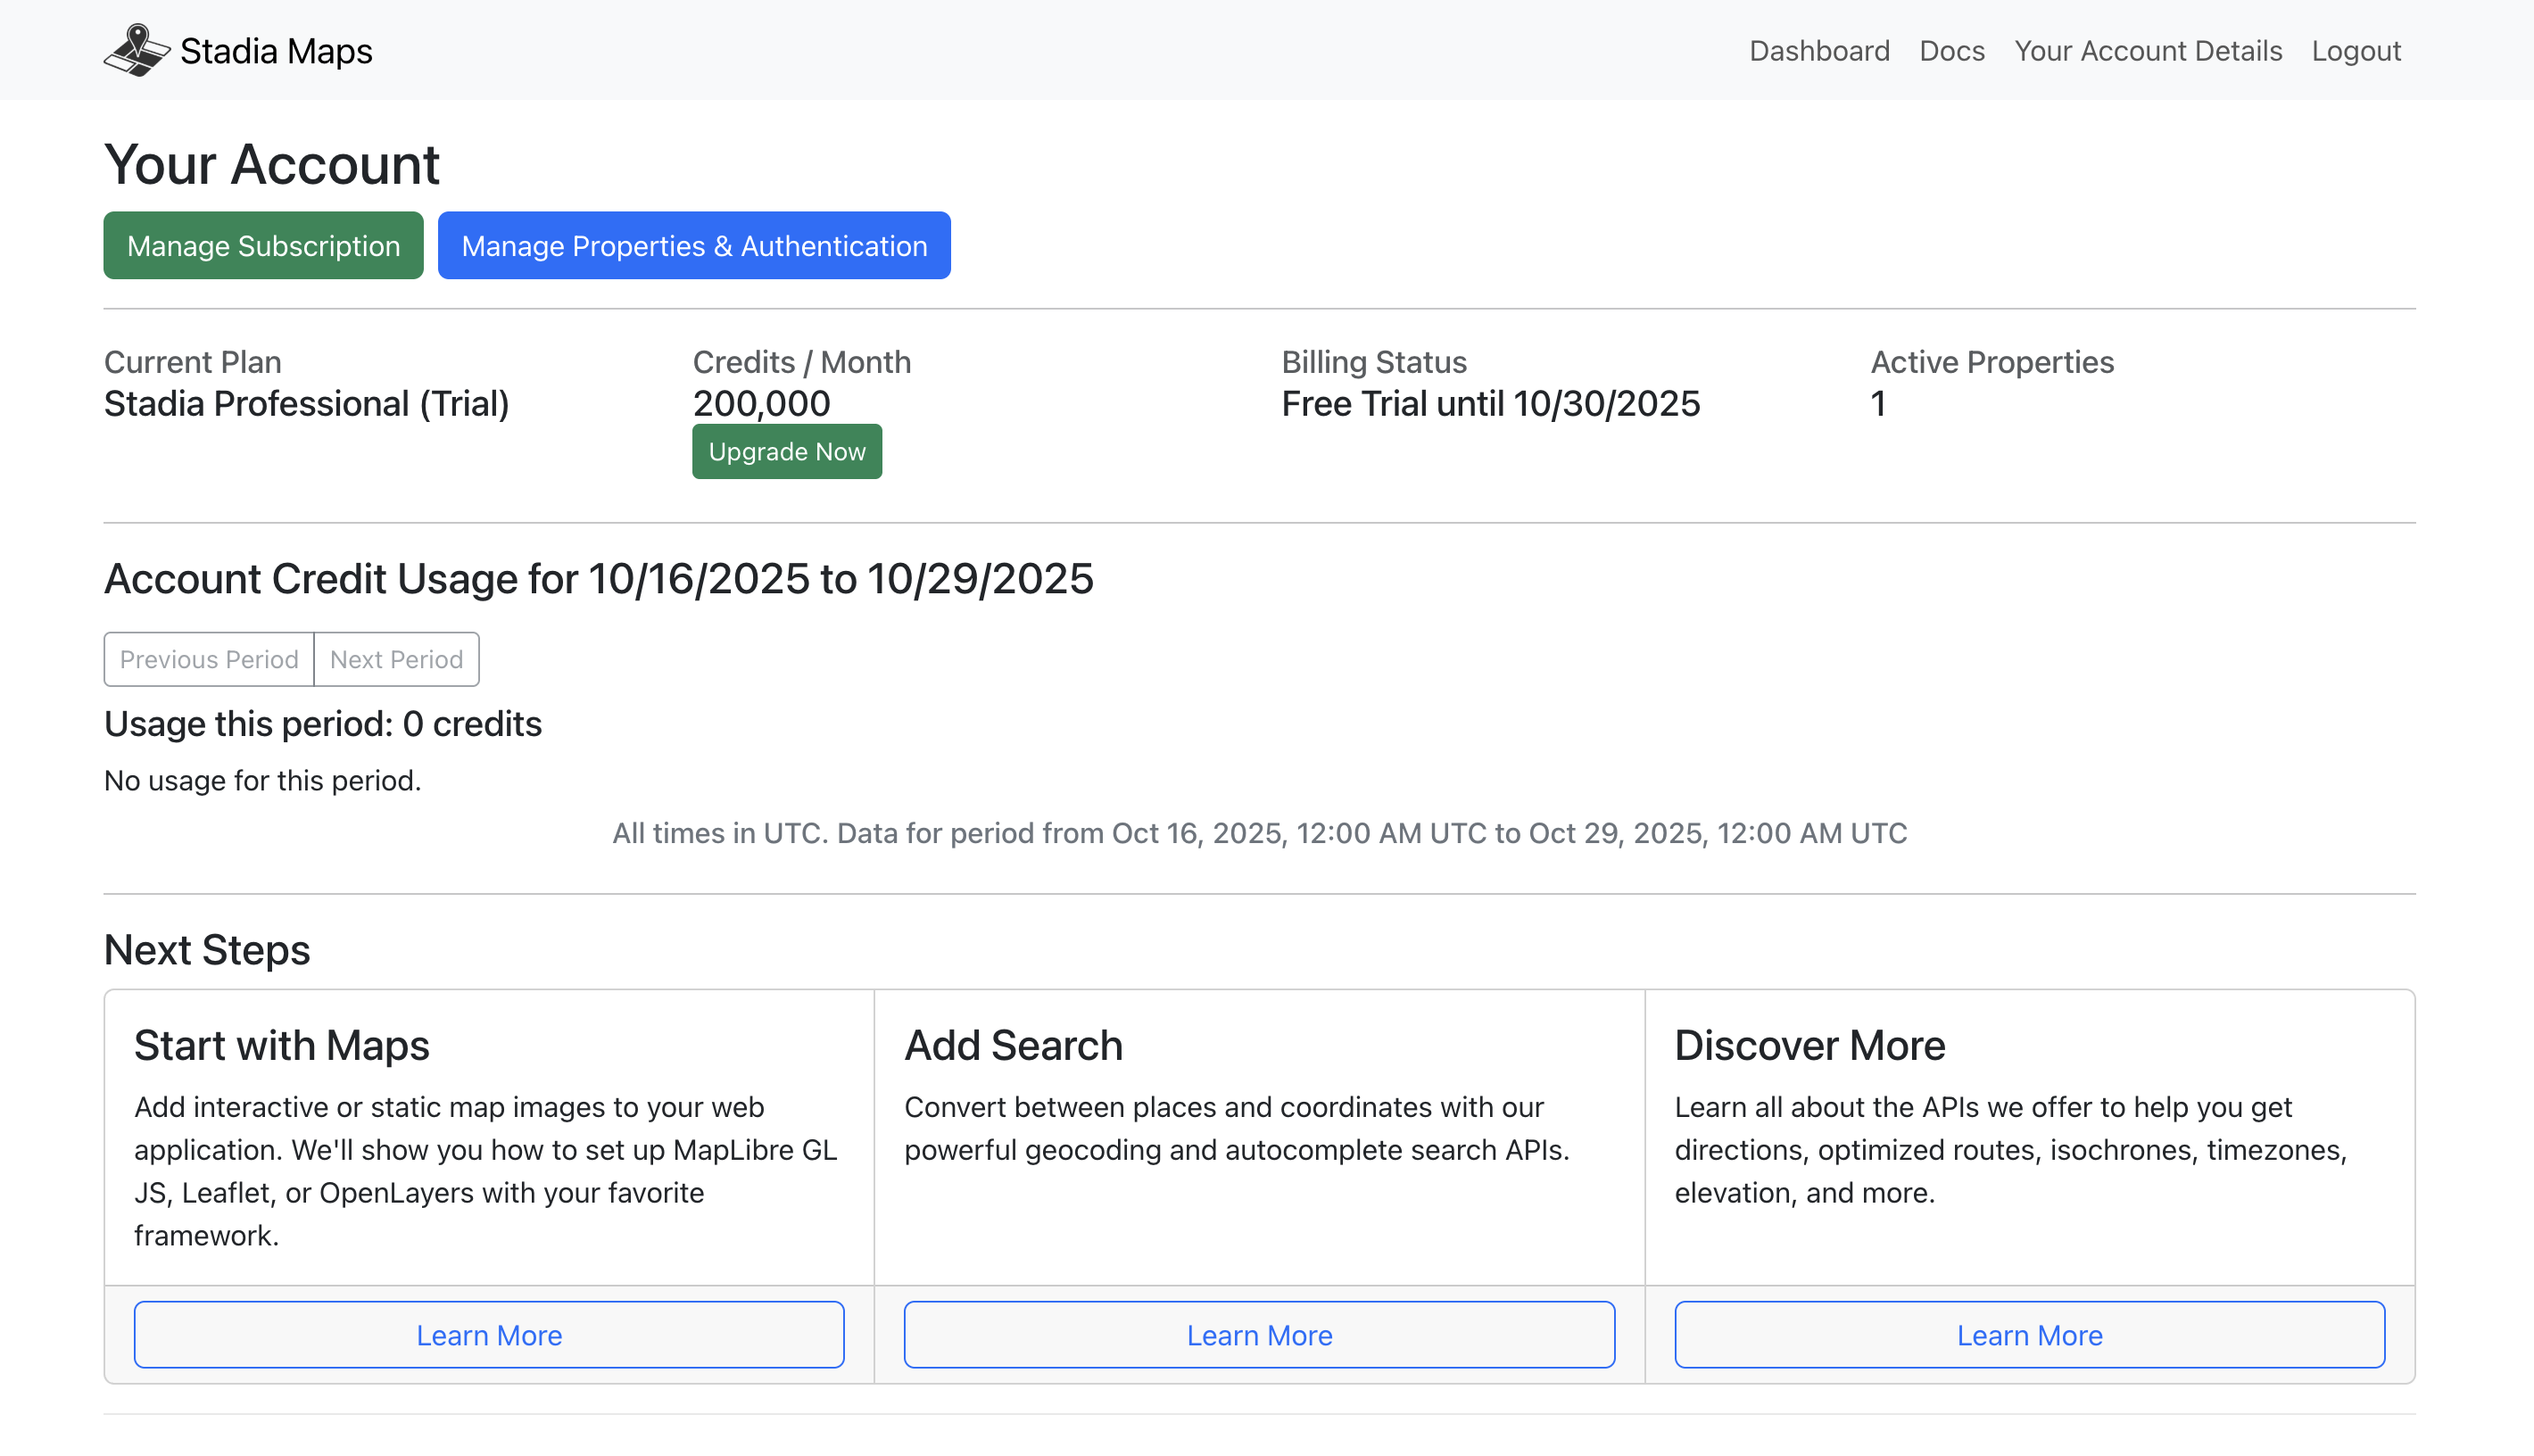Click the Active Properties count value
The width and height of the screenshot is (2534, 1456).
tap(1878, 404)
